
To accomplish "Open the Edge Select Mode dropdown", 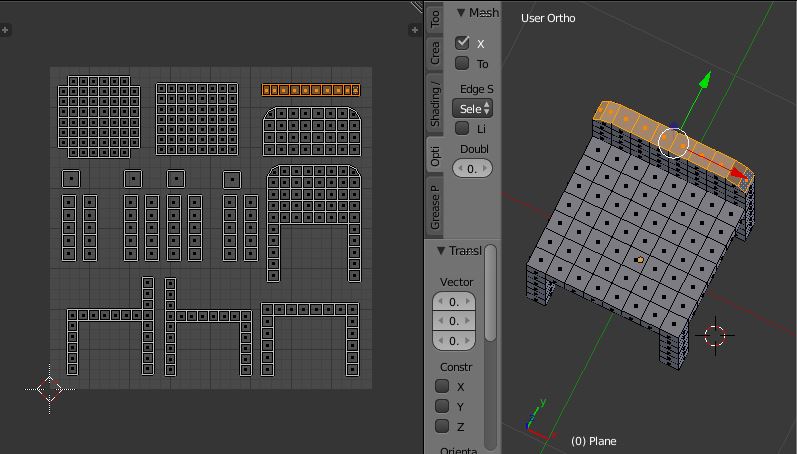I will (472, 108).
